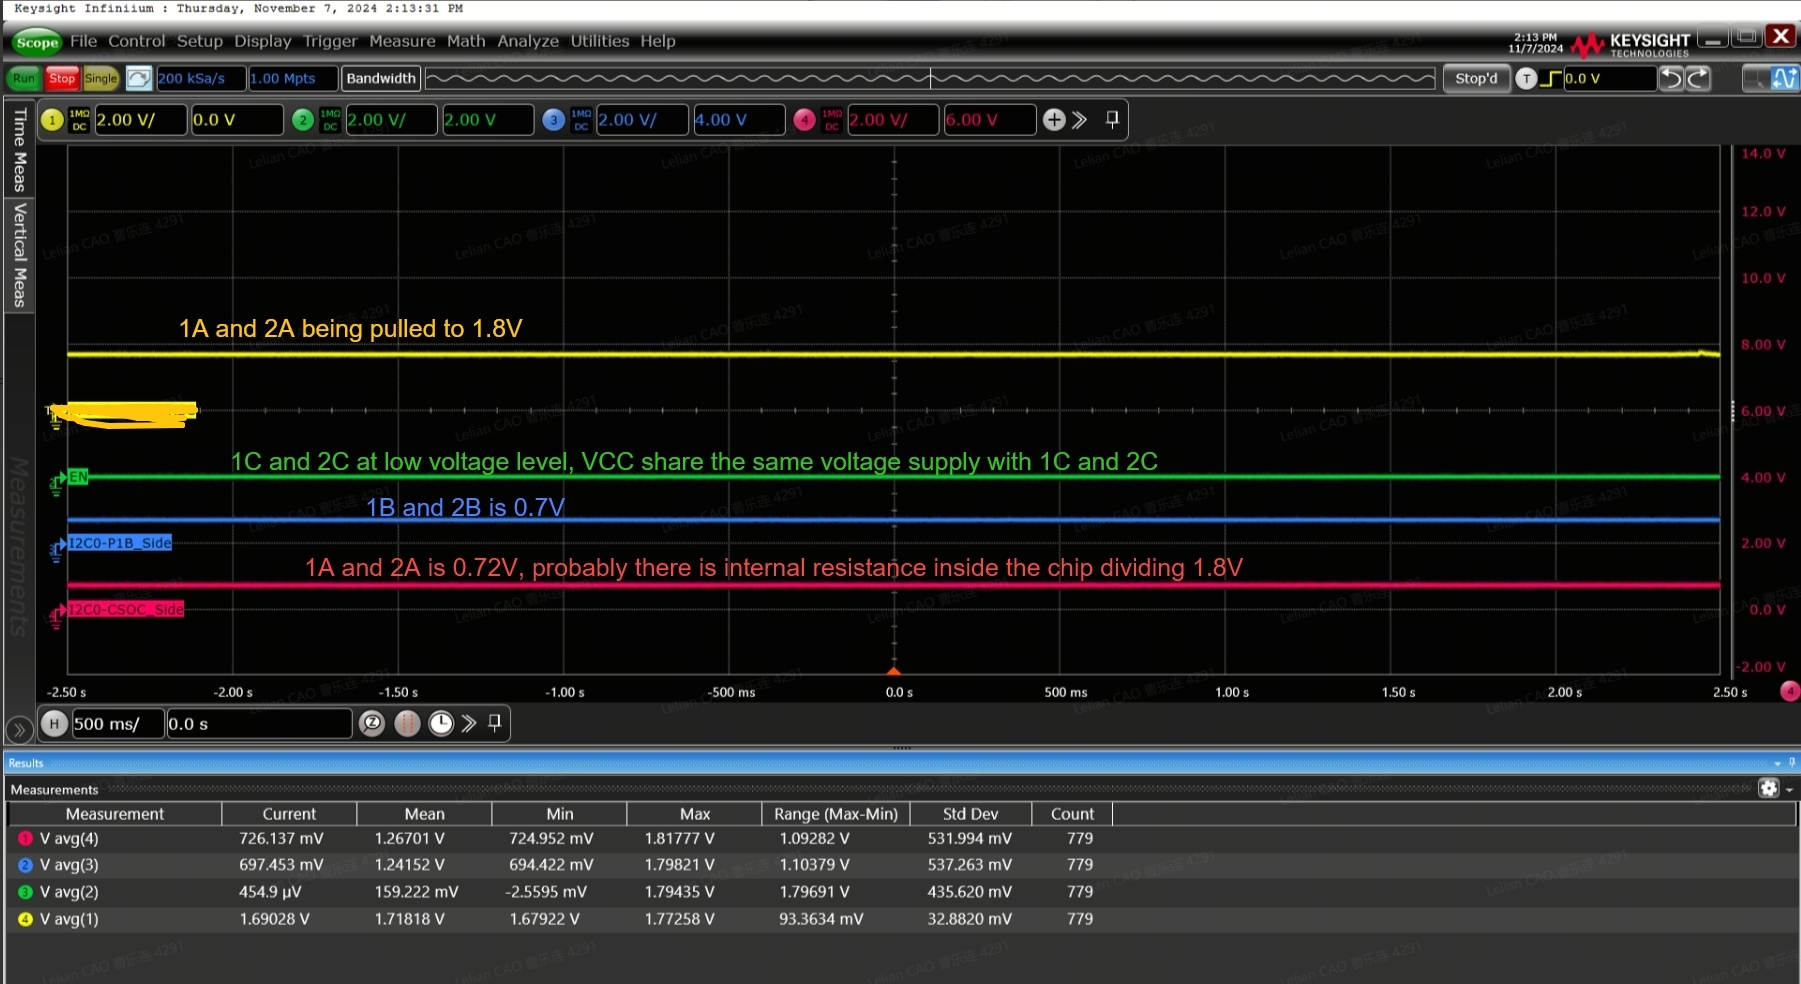Viewport: 1801px width, 984px height.
Task: Toggle channel 3 blue button
Action: (x=554, y=120)
